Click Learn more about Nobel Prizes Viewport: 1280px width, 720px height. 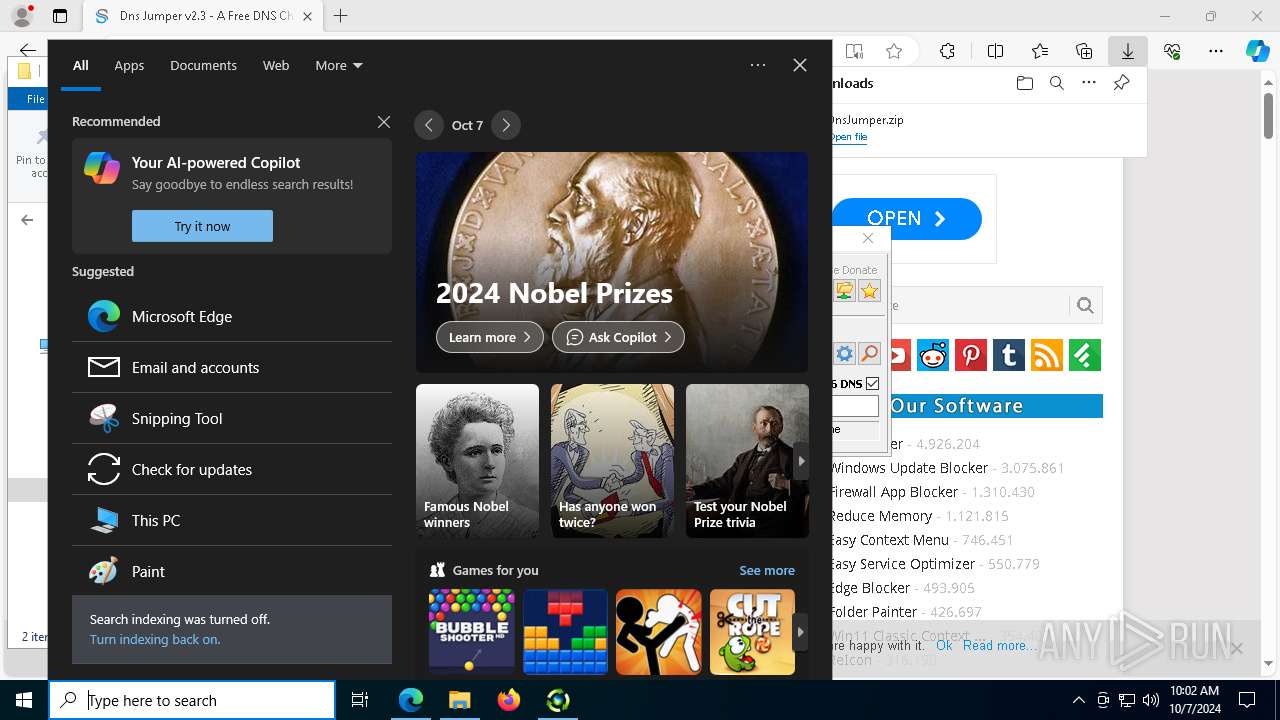(490, 337)
